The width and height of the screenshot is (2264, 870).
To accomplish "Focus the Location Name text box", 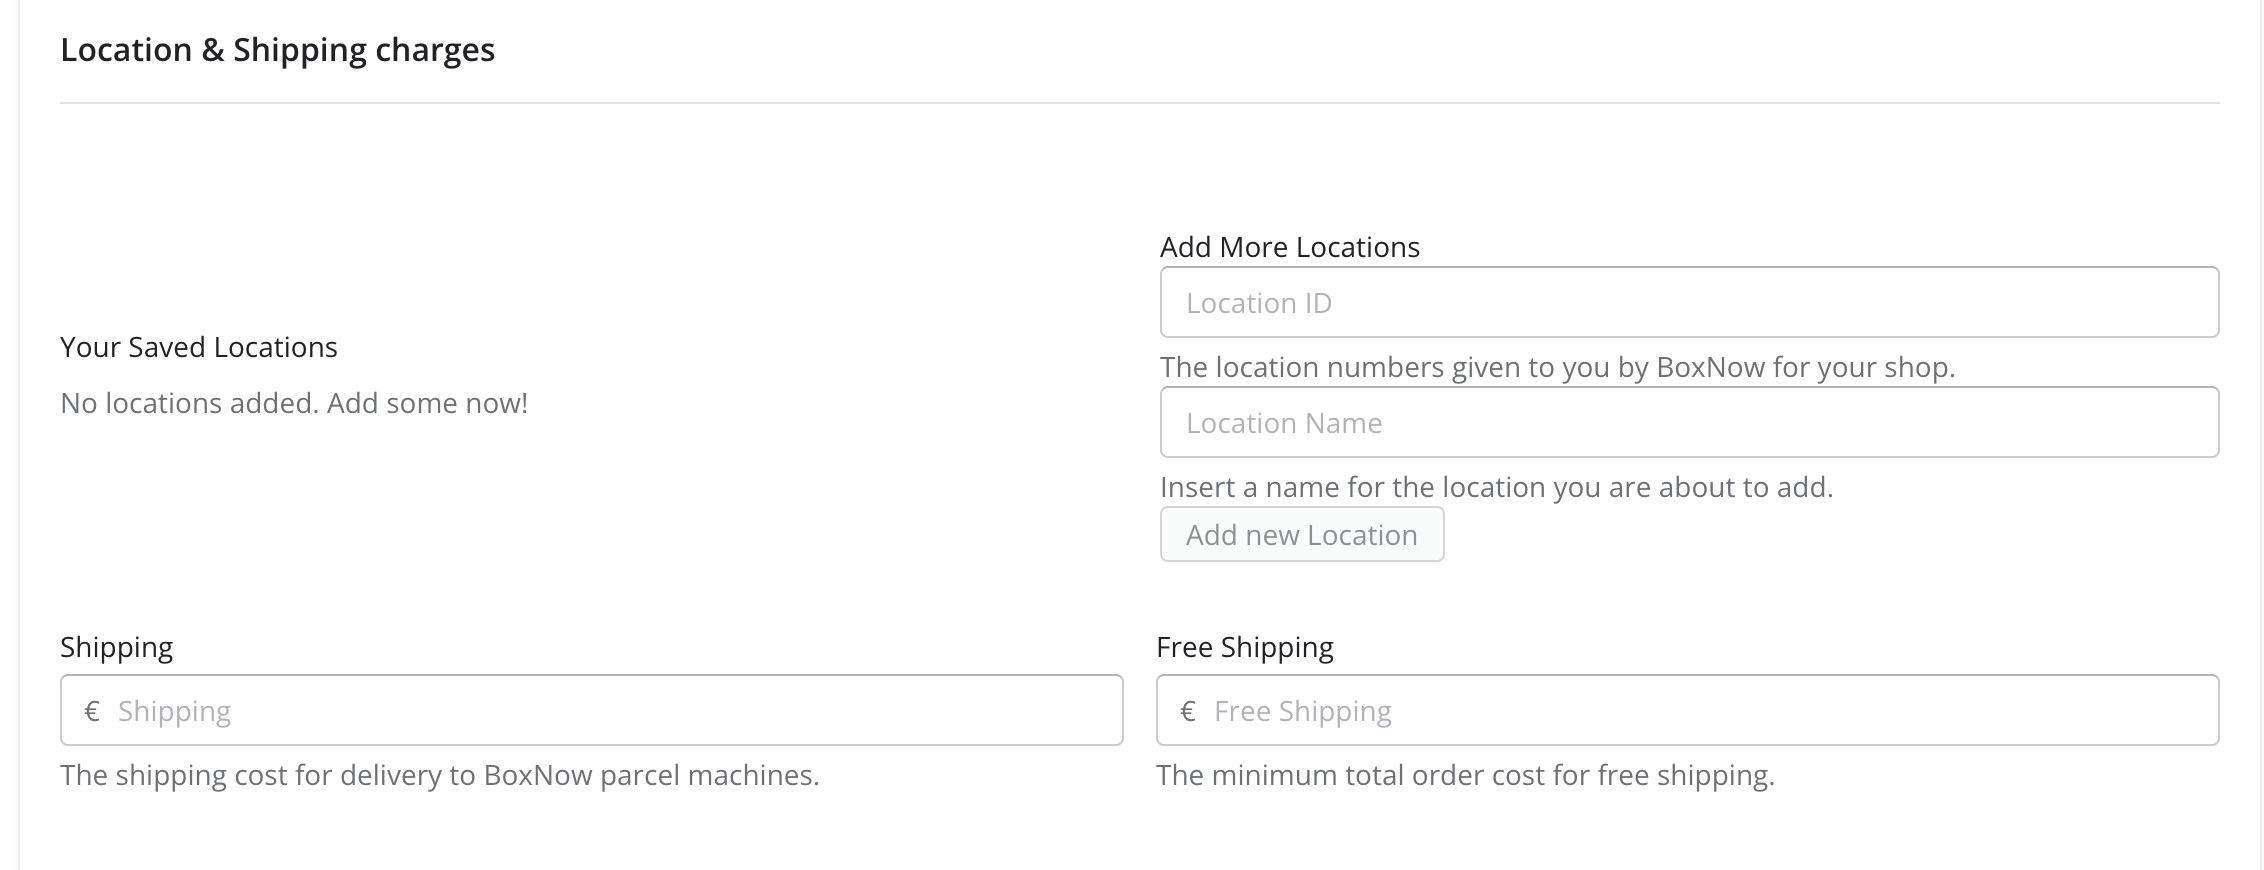I will [x=1689, y=422].
